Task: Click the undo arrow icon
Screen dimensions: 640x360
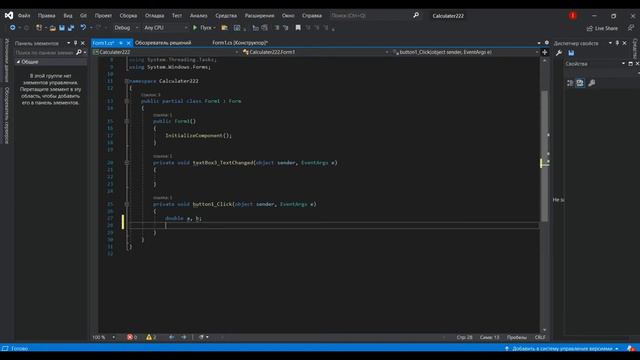Action: (x=83, y=28)
